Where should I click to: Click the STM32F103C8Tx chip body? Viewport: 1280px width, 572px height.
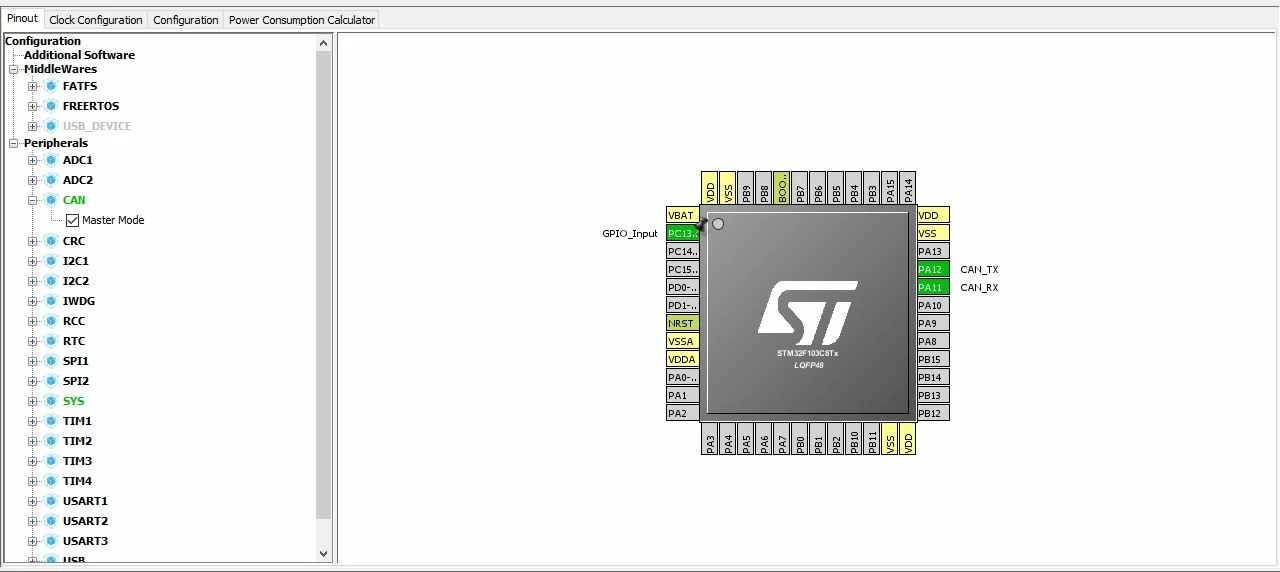(x=808, y=312)
